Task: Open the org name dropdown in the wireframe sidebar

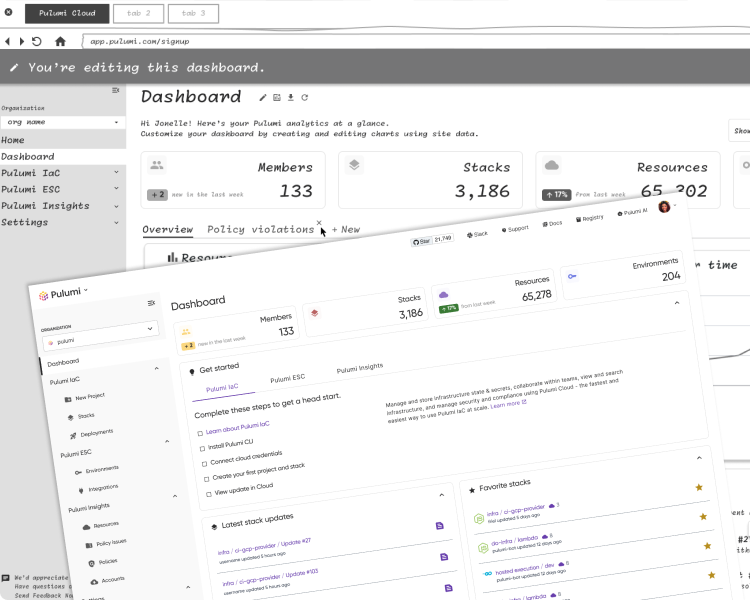Action: (x=63, y=122)
